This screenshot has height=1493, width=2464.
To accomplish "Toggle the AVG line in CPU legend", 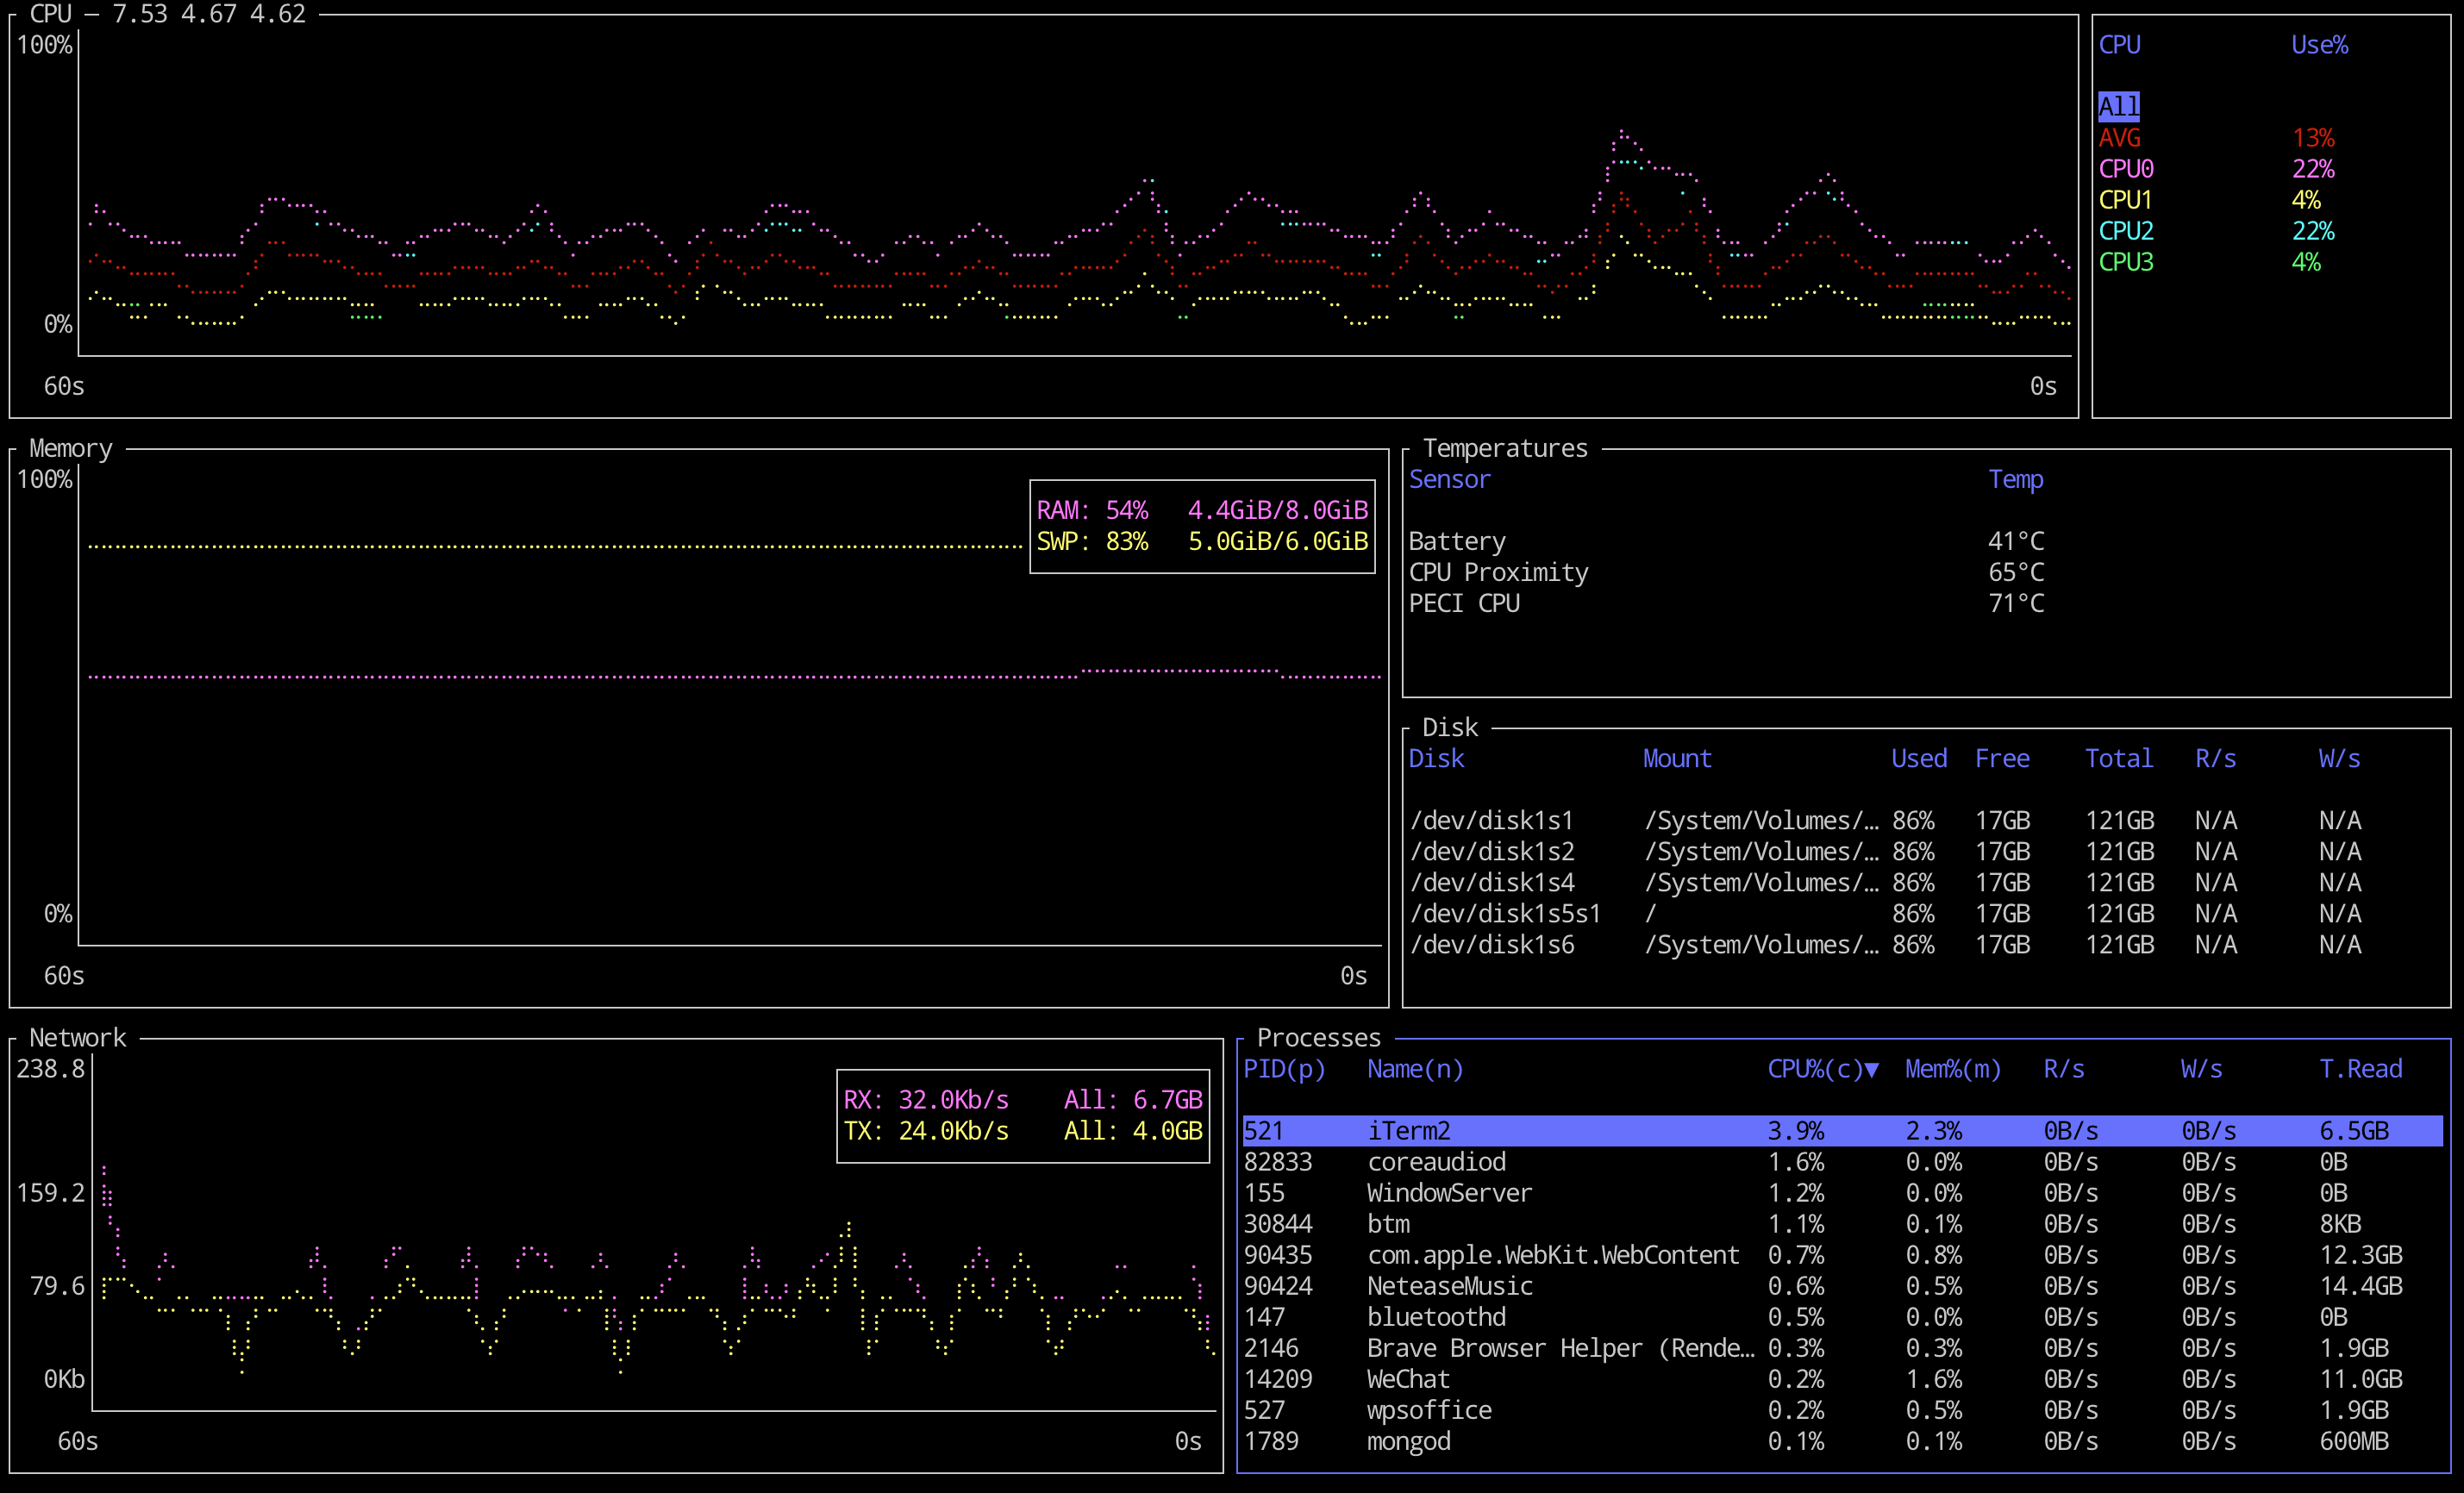I will (2119, 138).
